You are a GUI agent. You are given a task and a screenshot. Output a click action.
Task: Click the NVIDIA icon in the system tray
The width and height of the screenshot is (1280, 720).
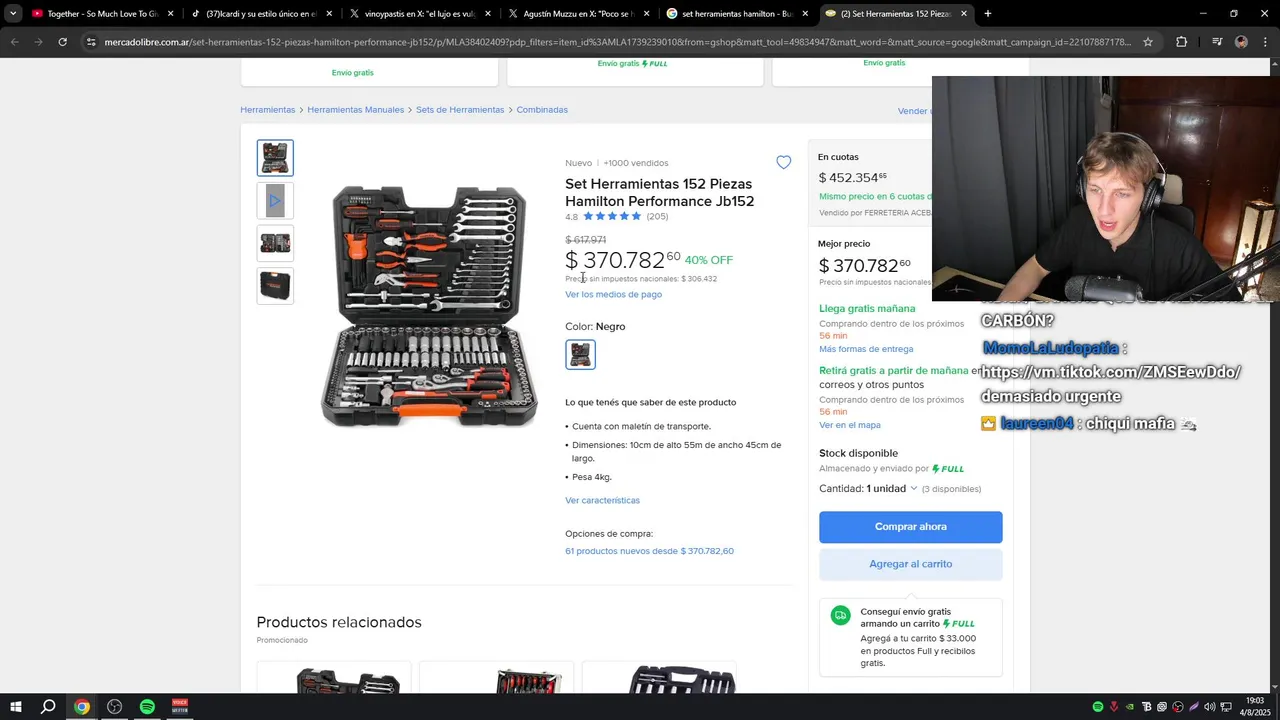point(1130,707)
